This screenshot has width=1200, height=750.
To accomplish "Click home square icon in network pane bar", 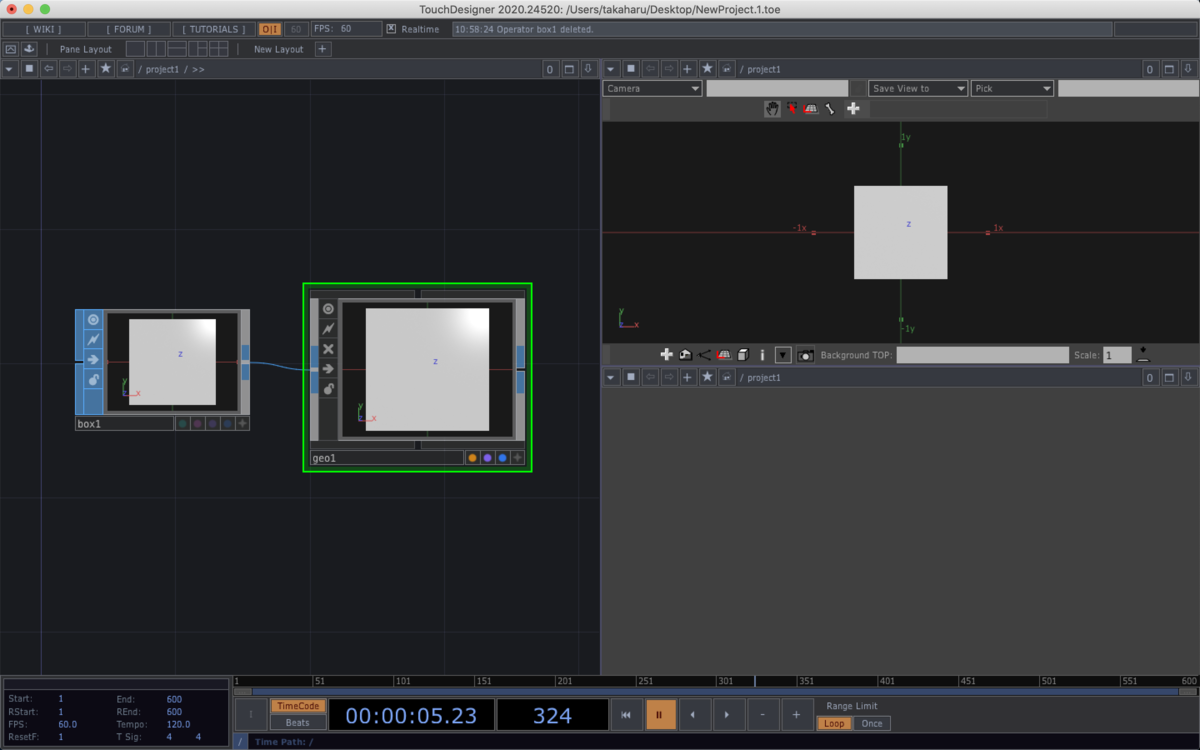I will coord(29,69).
